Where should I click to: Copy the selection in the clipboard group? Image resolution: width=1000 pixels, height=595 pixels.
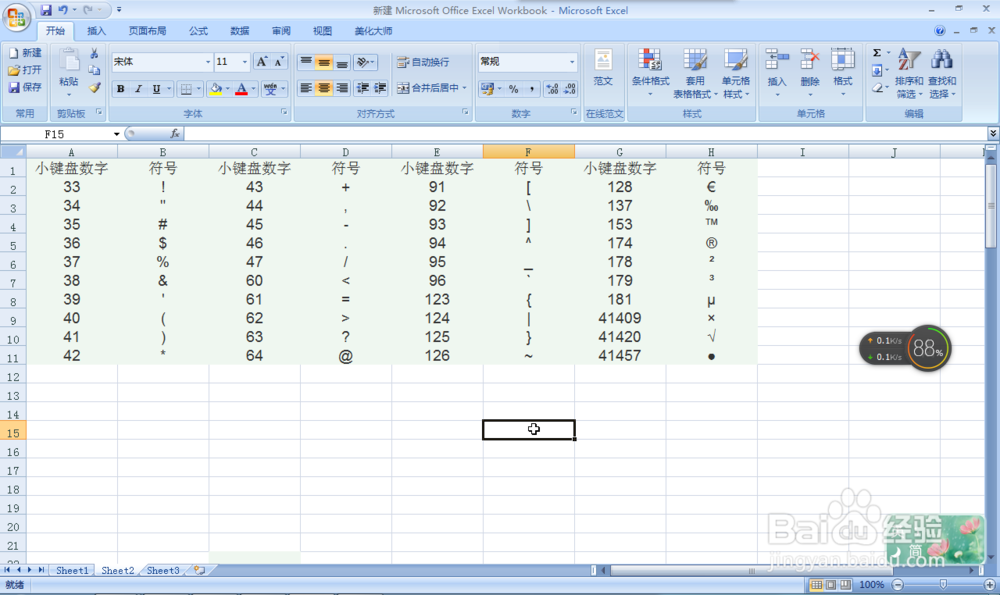94,70
